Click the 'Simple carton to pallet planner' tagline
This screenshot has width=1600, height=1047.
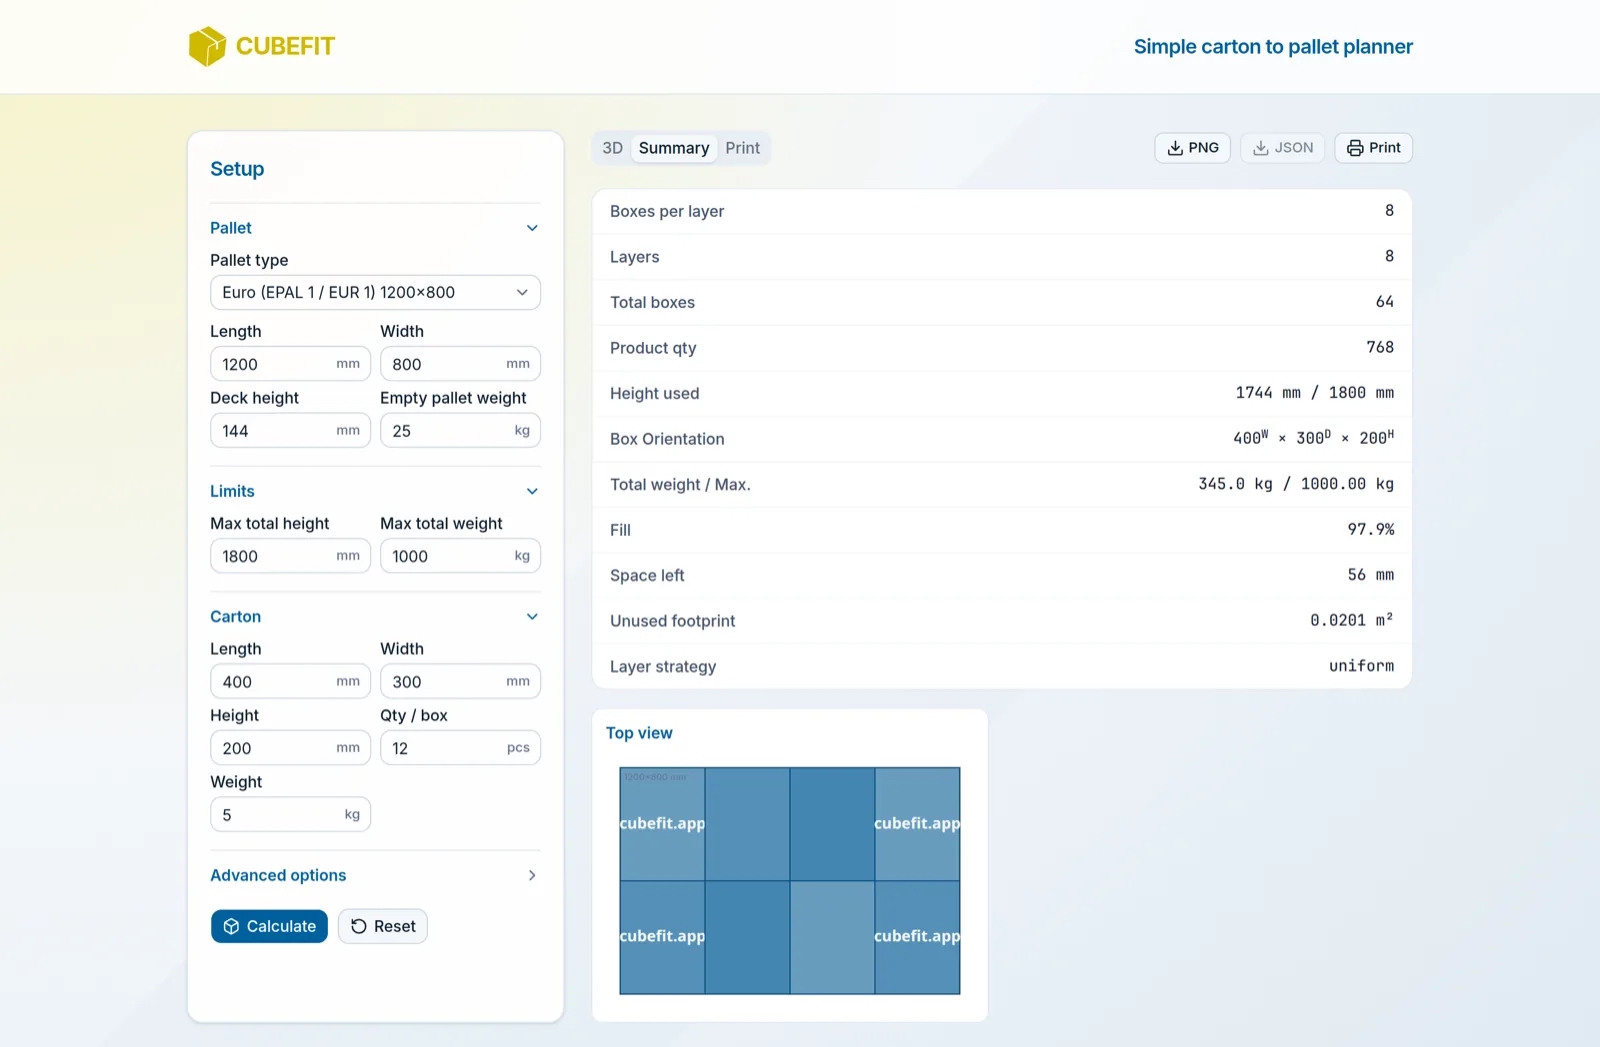tap(1273, 46)
